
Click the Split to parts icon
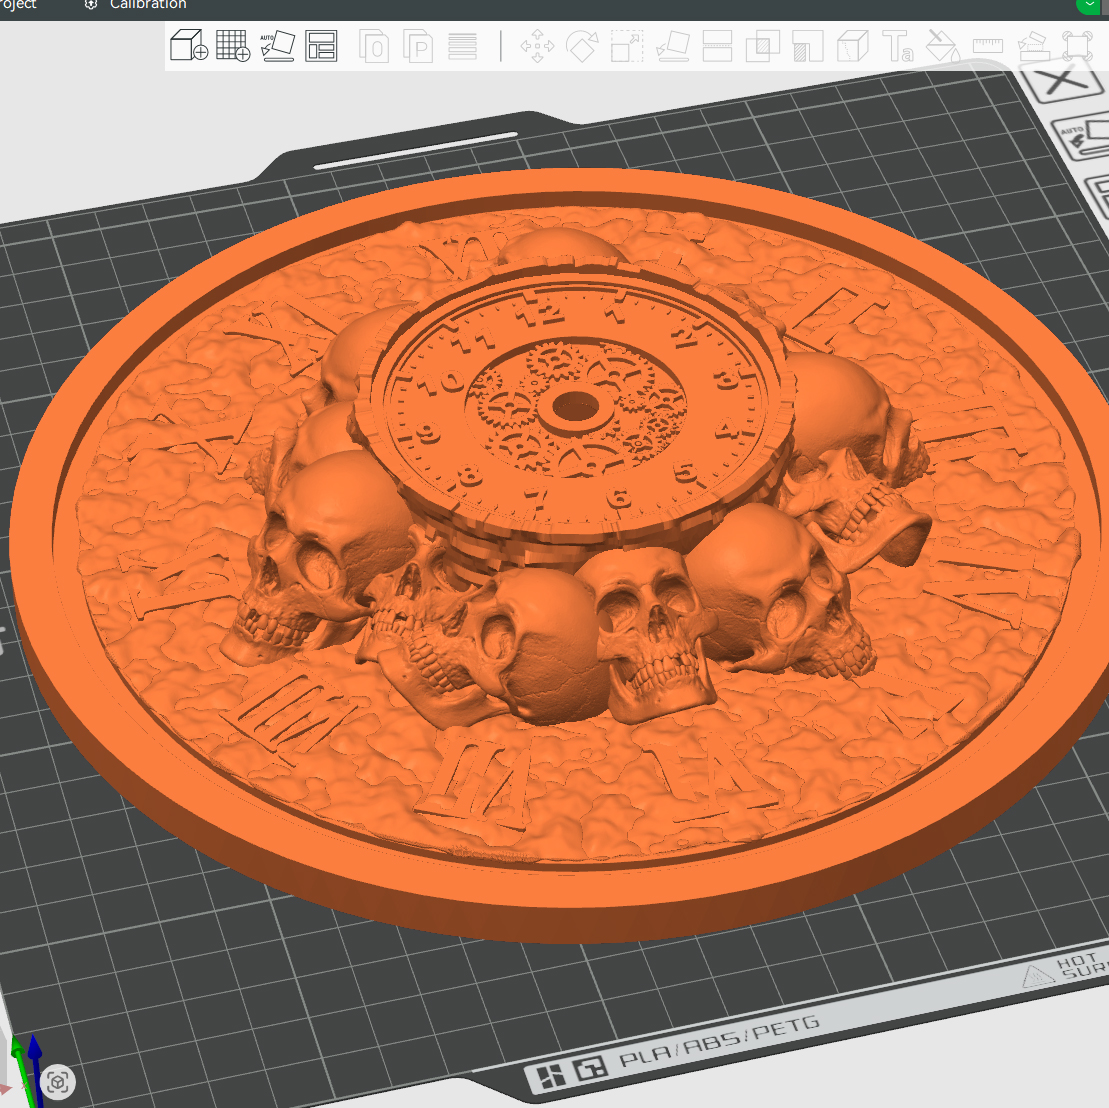[x=418, y=46]
